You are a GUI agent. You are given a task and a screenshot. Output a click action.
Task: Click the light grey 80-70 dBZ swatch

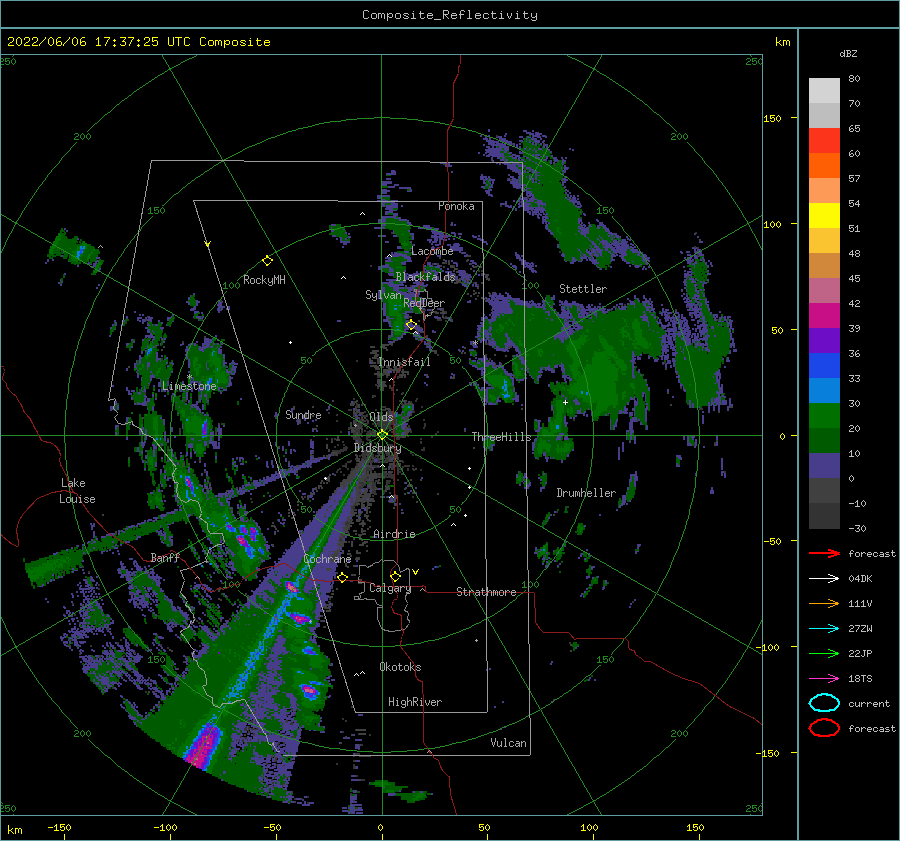(x=824, y=91)
